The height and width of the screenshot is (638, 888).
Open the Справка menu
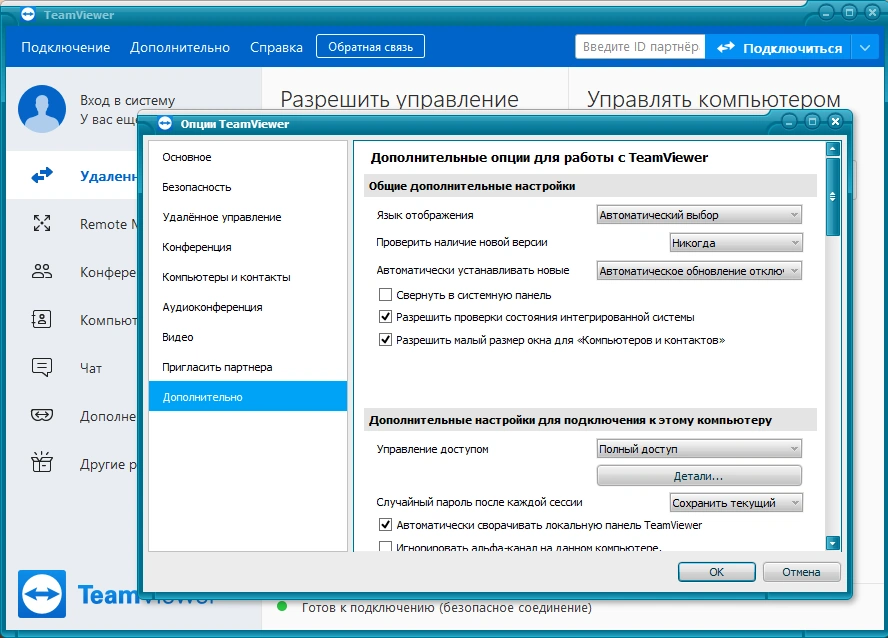tap(276, 47)
